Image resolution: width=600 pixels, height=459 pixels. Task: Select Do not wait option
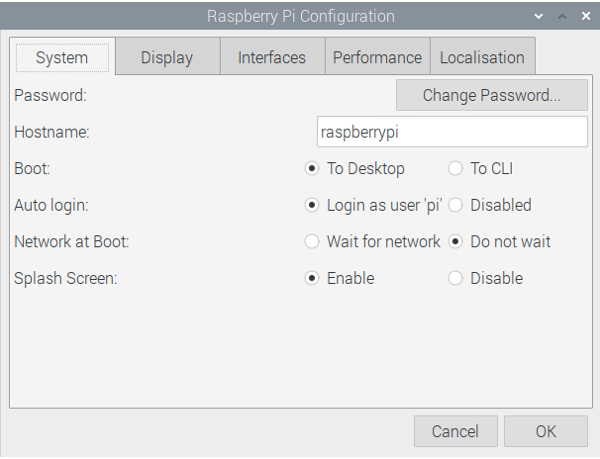click(x=499, y=242)
